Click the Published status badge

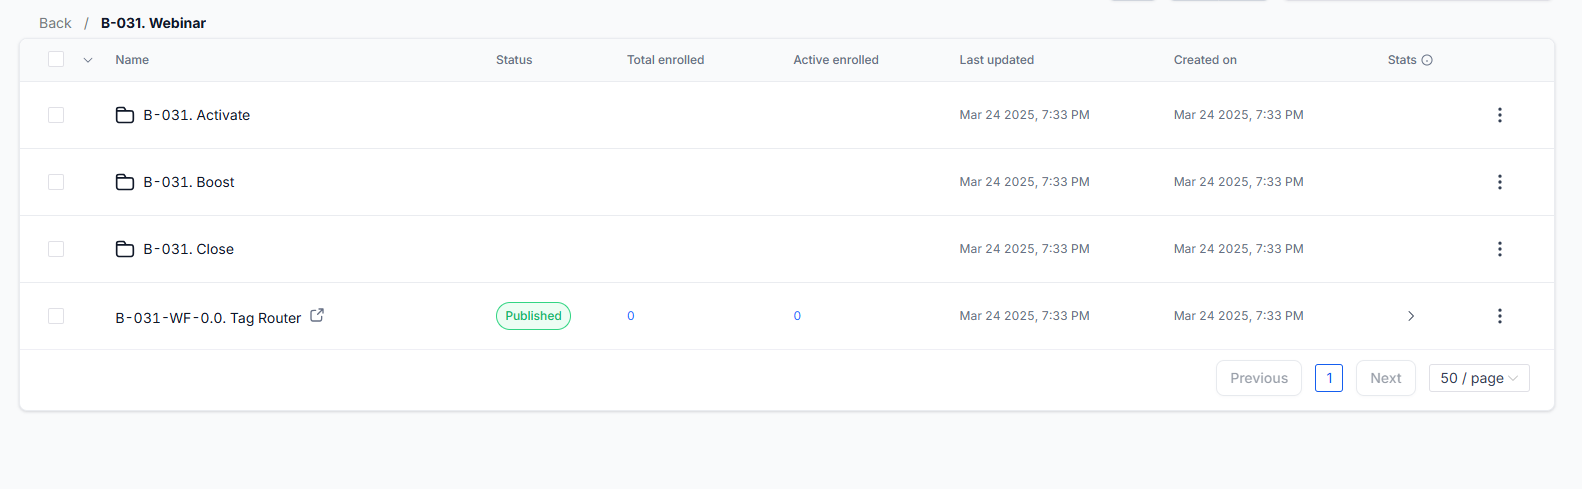click(x=533, y=316)
